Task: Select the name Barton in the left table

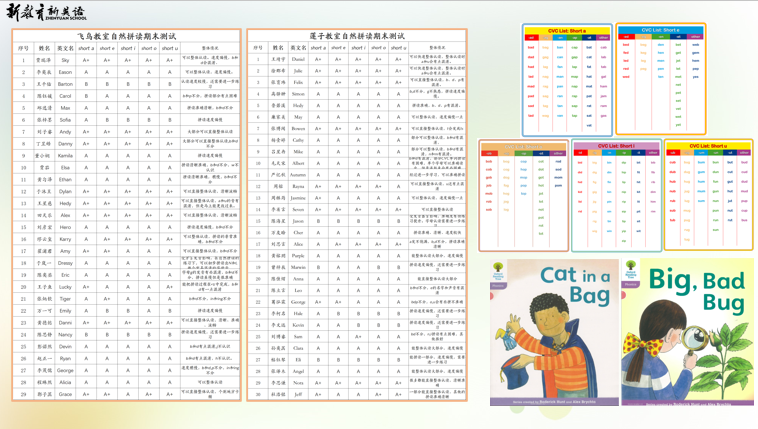Action: (65, 84)
